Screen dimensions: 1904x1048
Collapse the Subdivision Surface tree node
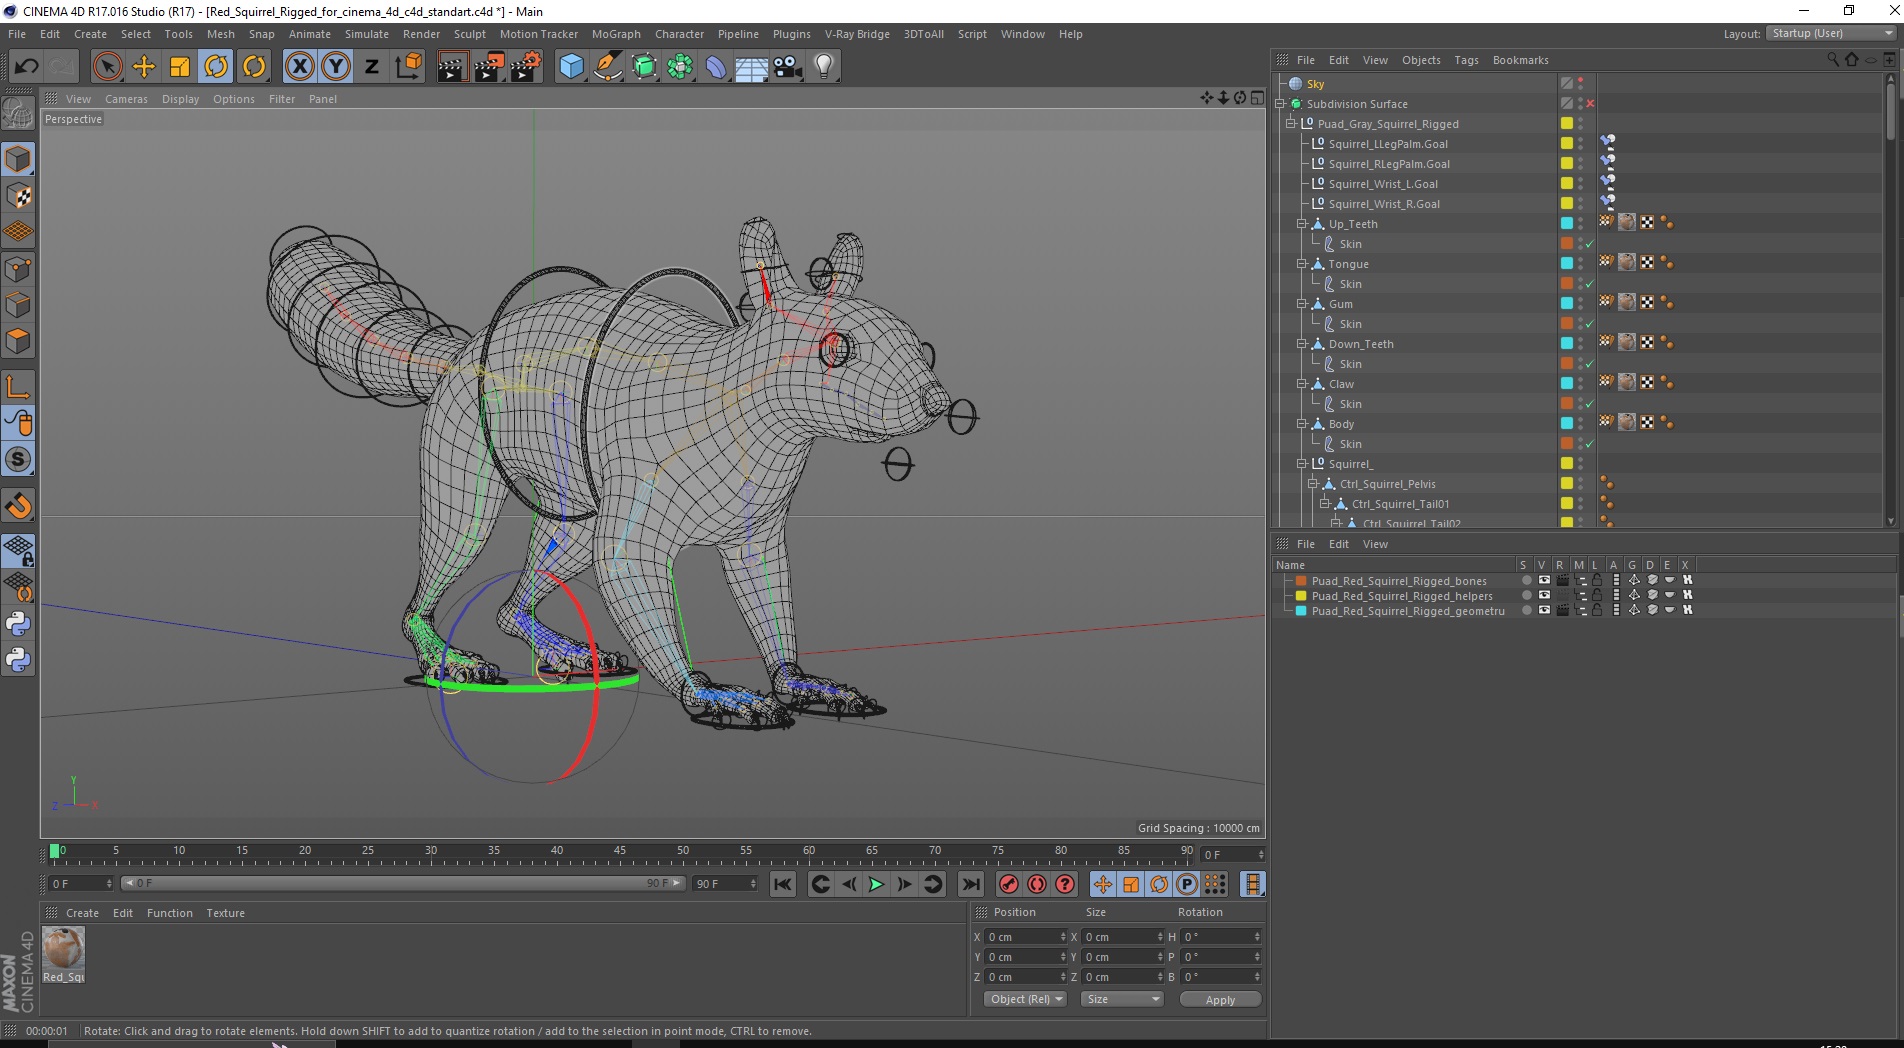[x=1280, y=104]
